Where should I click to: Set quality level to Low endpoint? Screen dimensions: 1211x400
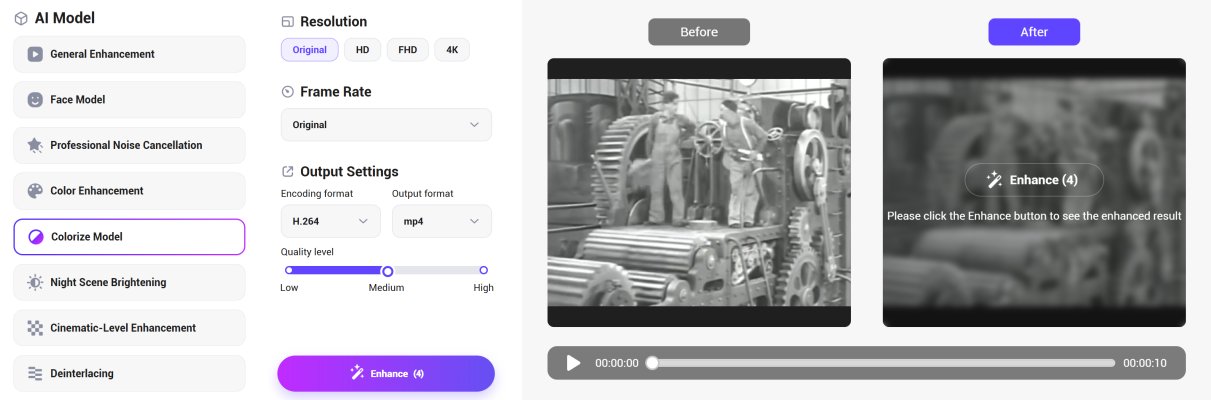point(289,270)
